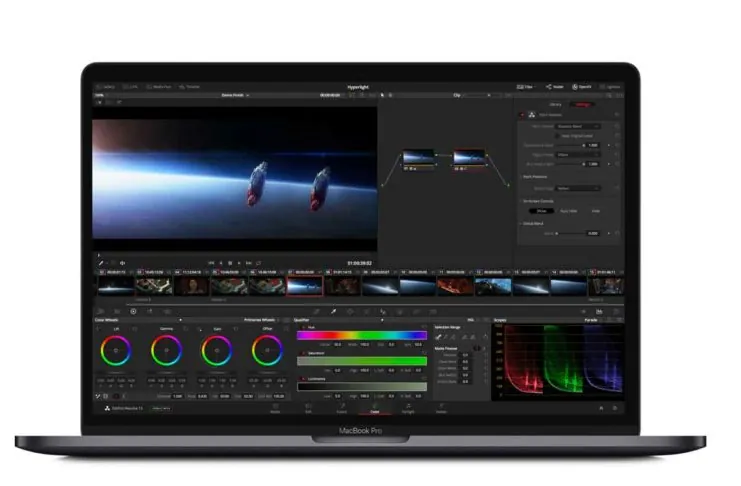
Task: Open the Primaries Wheels mode dropdown
Action: click(261, 320)
